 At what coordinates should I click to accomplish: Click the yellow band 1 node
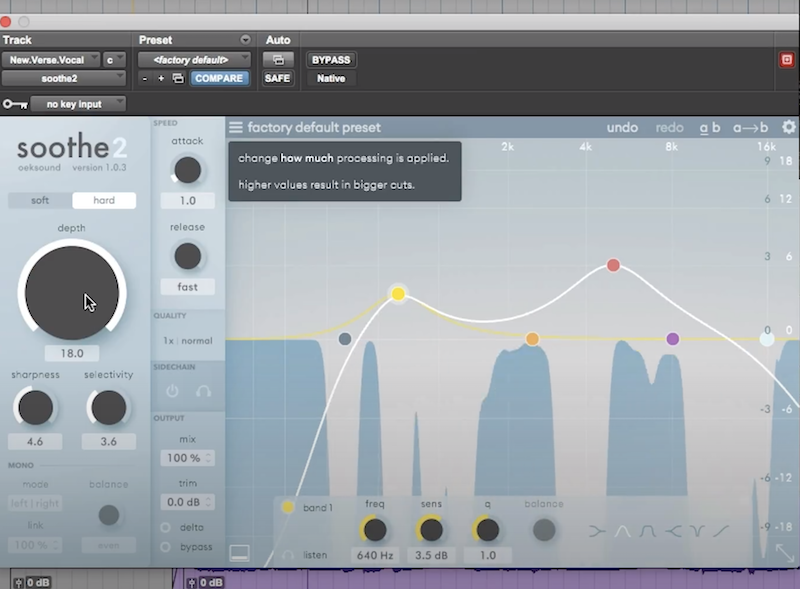(398, 294)
